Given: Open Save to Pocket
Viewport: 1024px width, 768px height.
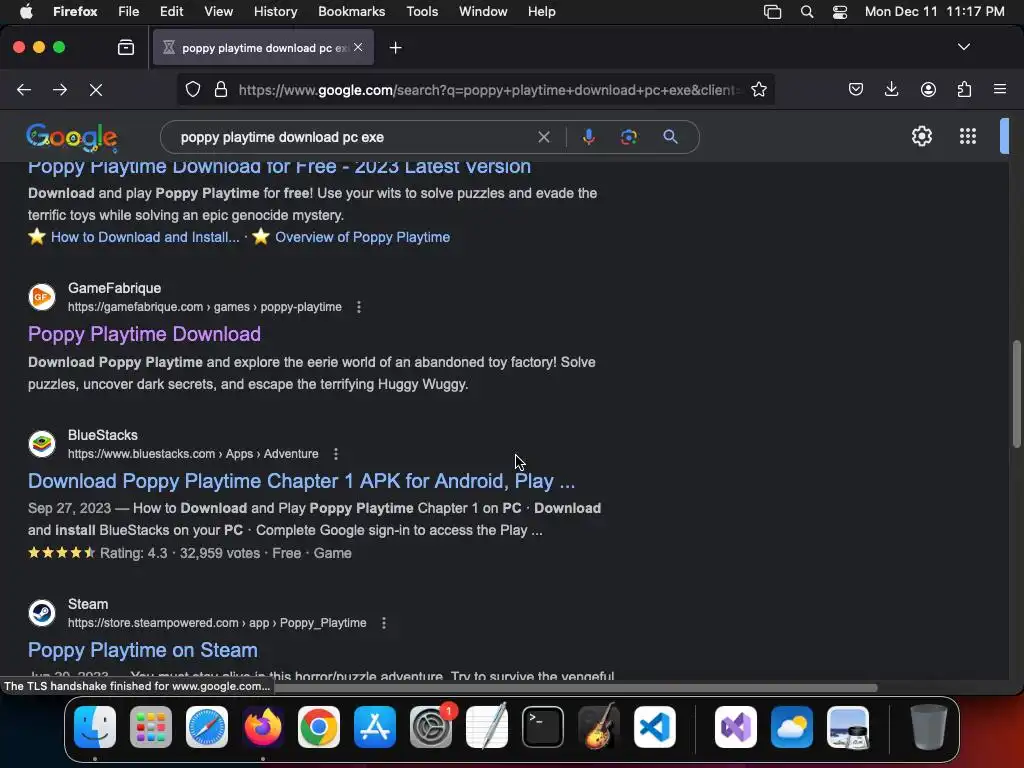Looking at the screenshot, I should click(856, 89).
